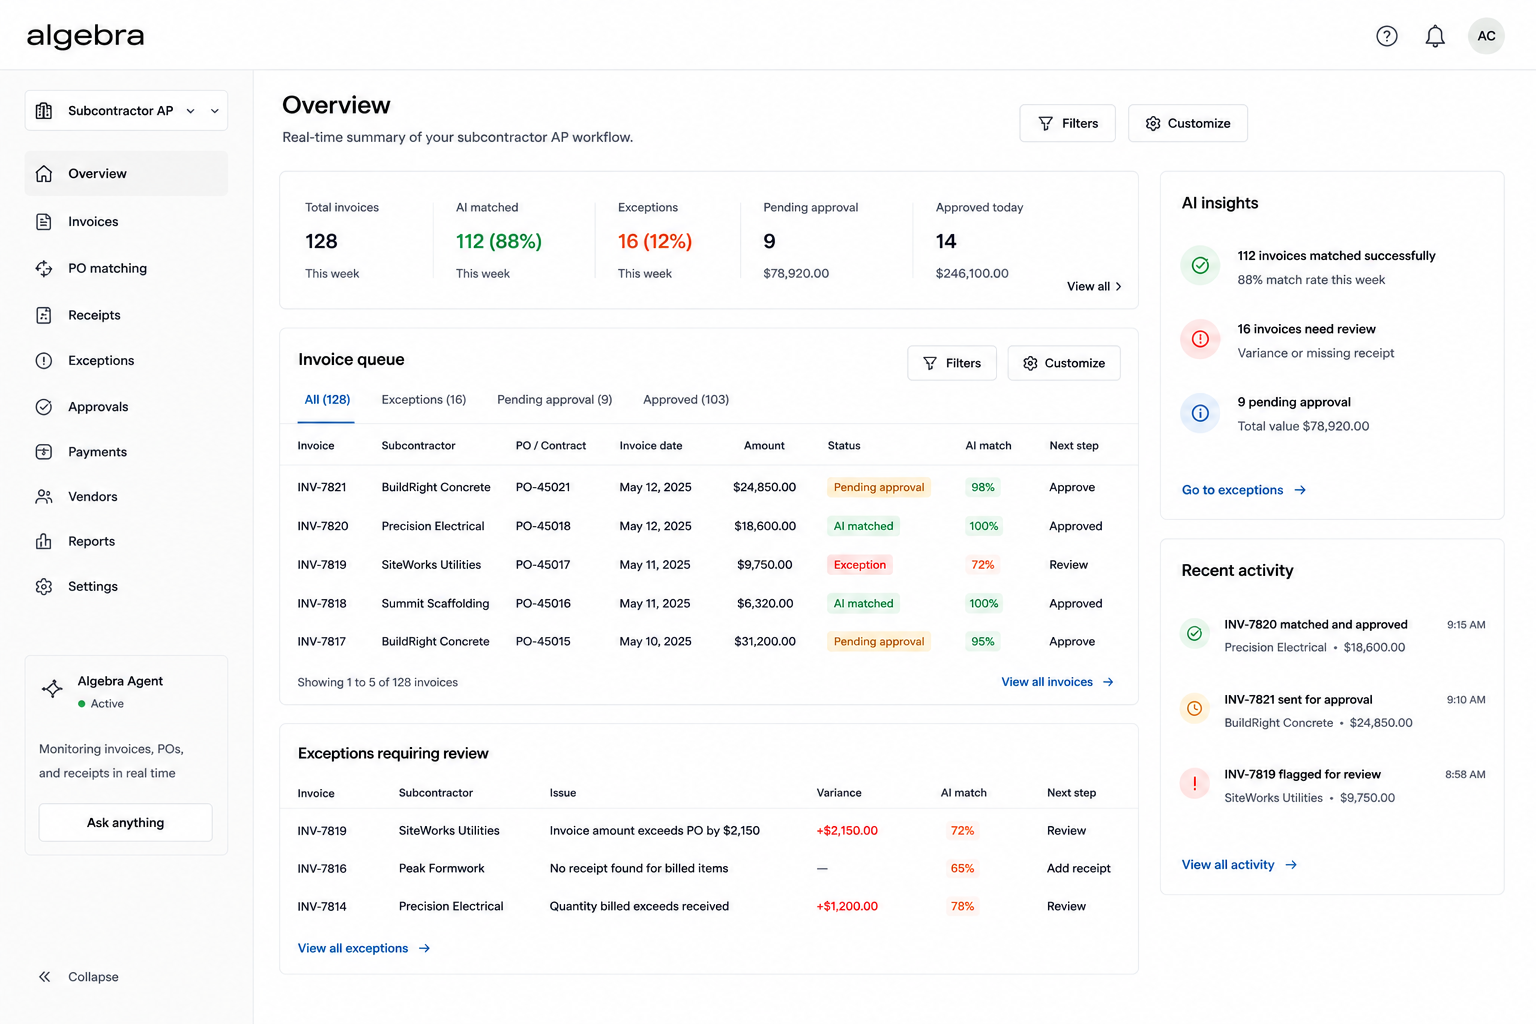Click the Receipts icon in sidebar

tap(44, 315)
